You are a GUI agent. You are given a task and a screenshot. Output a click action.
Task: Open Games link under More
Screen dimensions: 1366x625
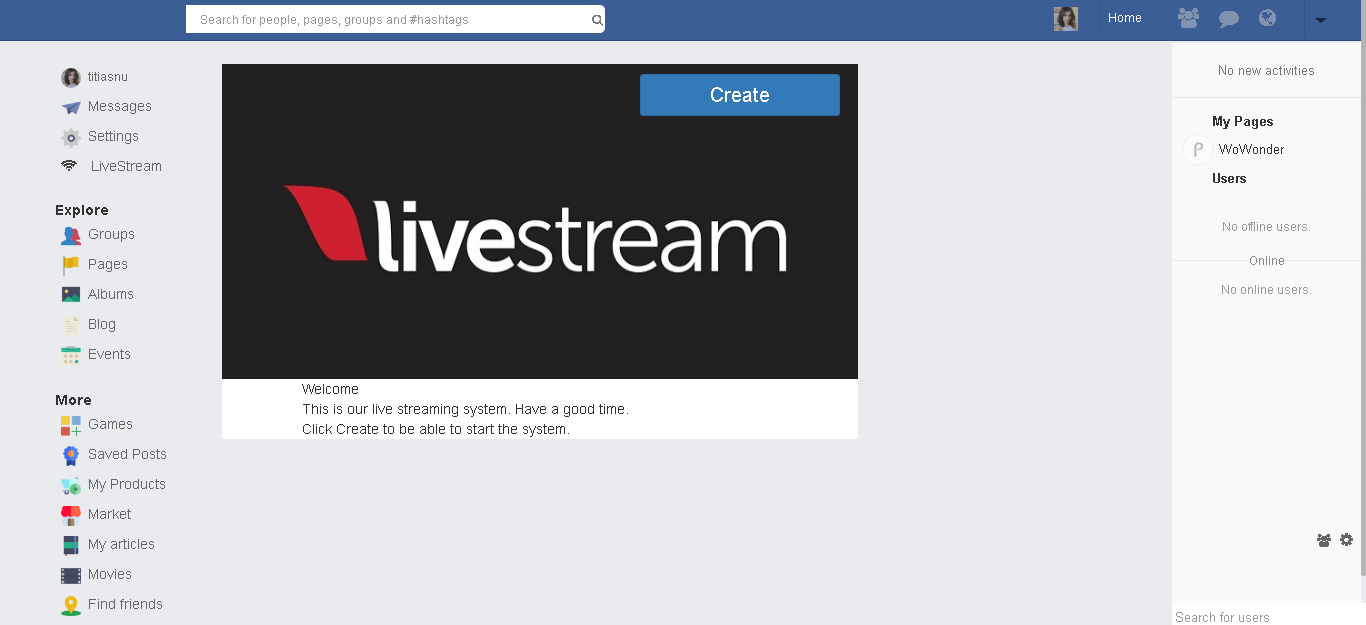110,425
